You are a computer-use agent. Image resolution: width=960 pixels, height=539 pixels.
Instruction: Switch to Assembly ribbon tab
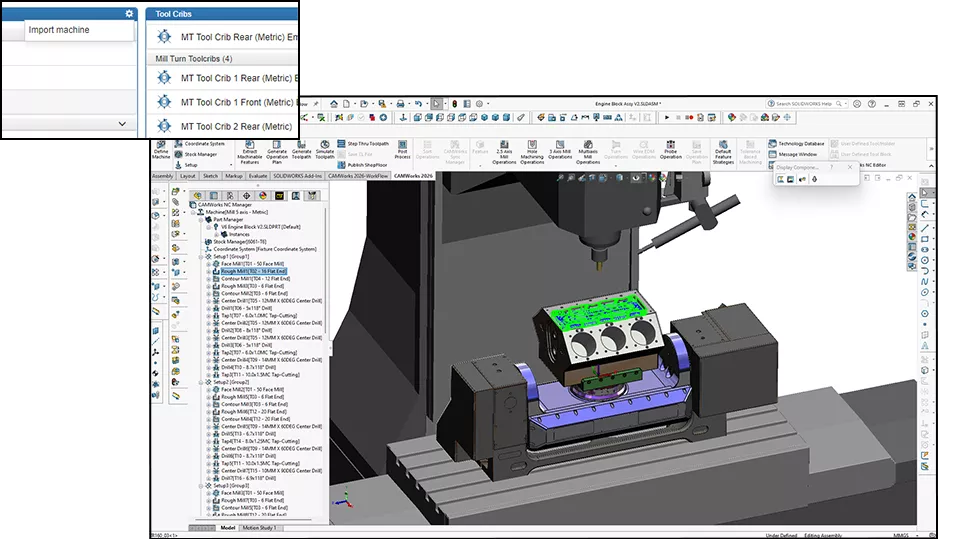click(163, 176)
